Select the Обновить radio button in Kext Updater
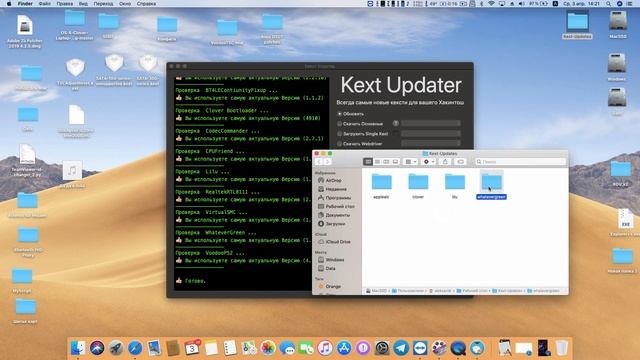Screen dimensions: 640x360 pos(340,114)
